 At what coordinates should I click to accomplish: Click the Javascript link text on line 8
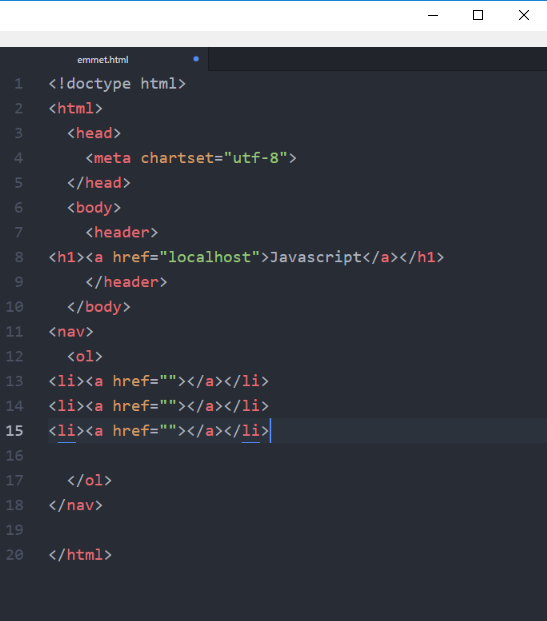click(x=315, y=257)
